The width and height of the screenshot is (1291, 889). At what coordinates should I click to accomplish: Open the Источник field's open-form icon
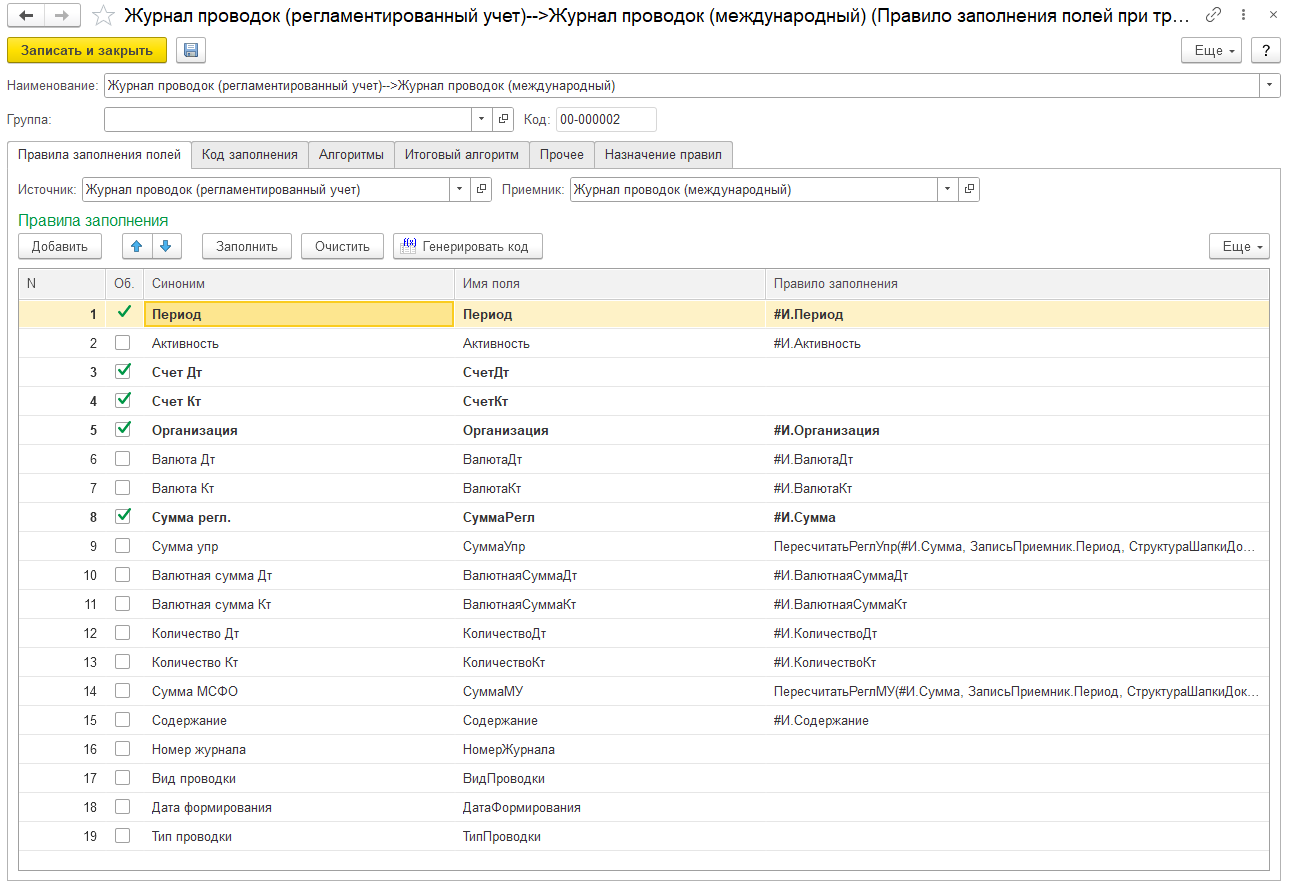[481, 189]
